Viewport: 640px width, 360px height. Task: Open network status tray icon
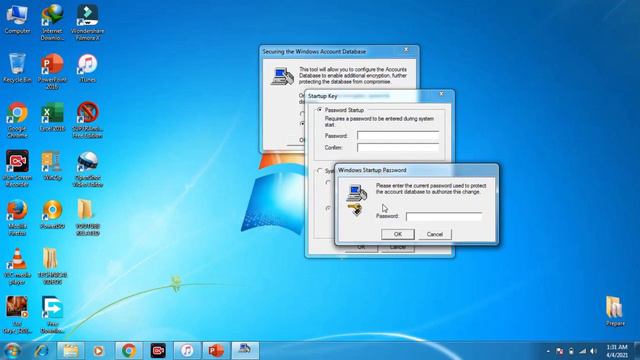pos(582,351)
